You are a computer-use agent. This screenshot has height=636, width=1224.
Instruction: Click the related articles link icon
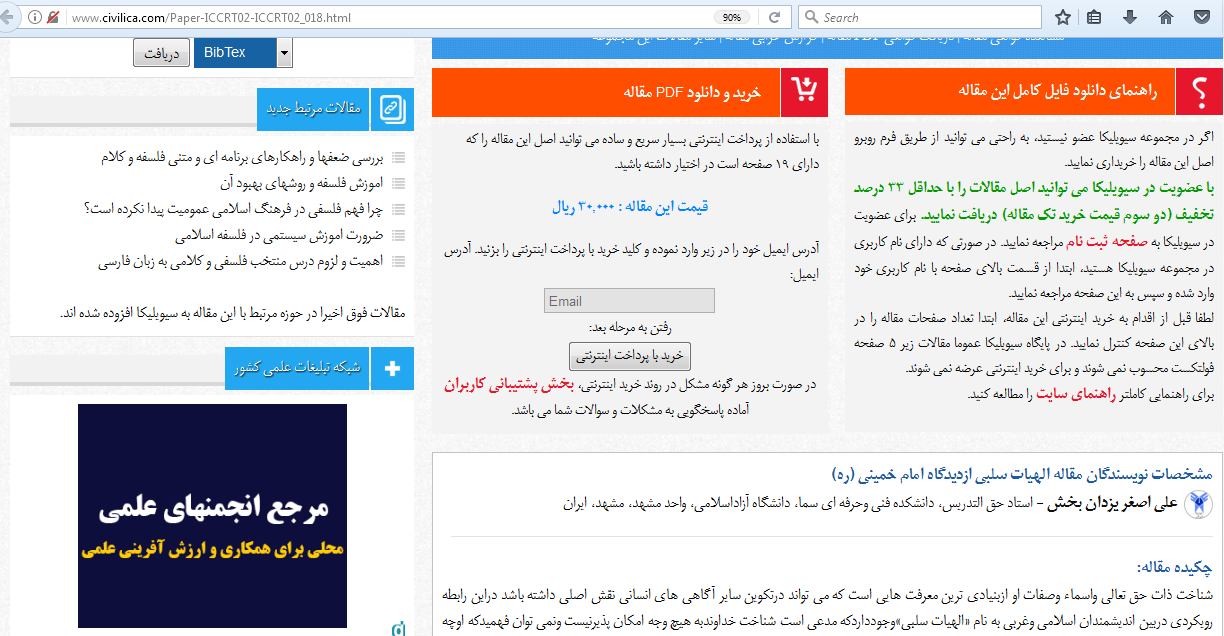pos(392,109)
